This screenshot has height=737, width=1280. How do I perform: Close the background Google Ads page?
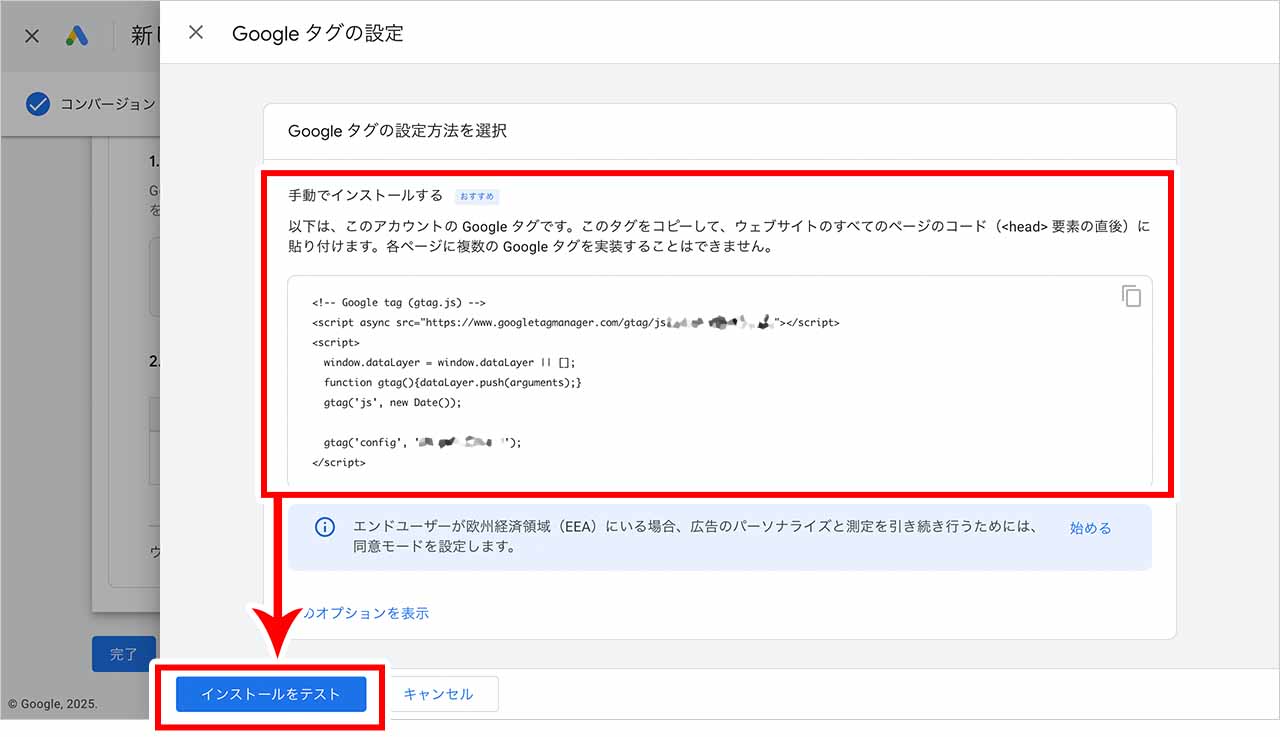(x=32, y=36)
